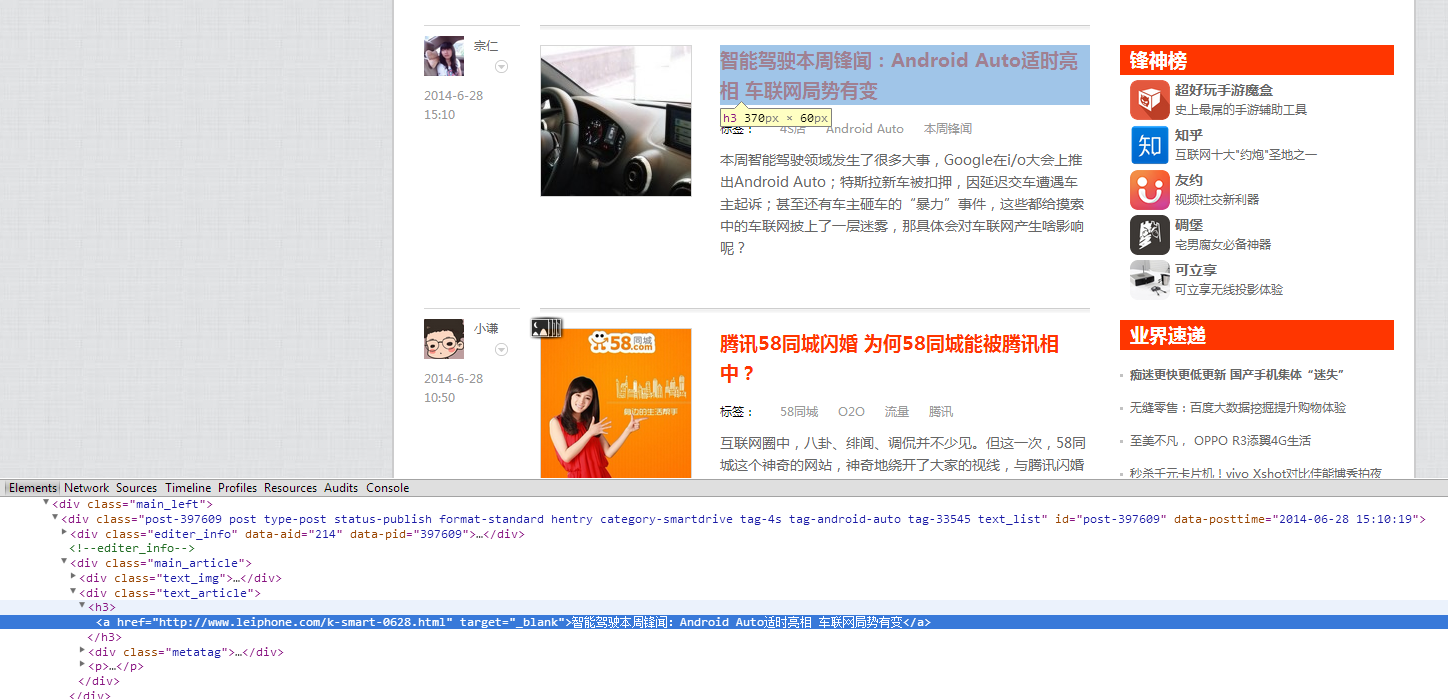Open the Console tab in DevTools
The image size is (1448, 699).
tap(387, 488)
